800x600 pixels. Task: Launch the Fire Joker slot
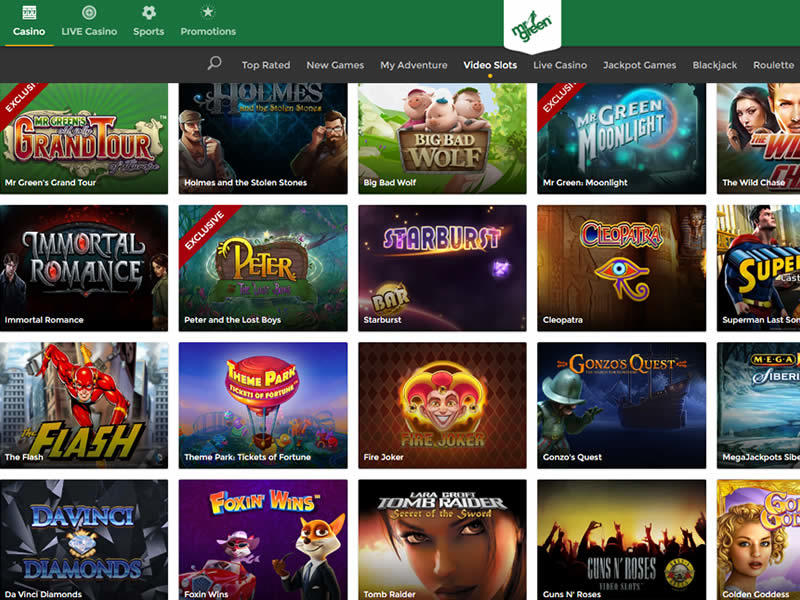[x=442, y=405]
